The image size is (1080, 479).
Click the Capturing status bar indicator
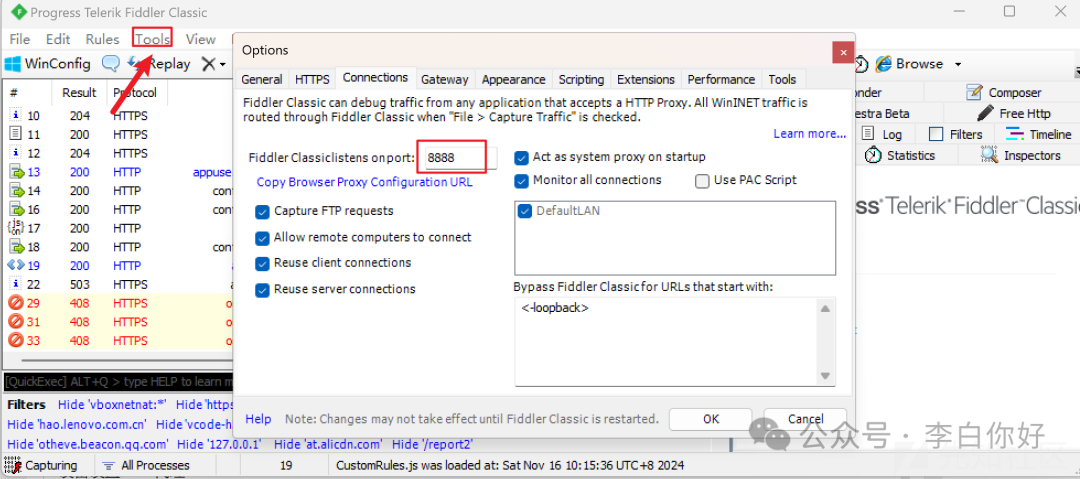42,465
